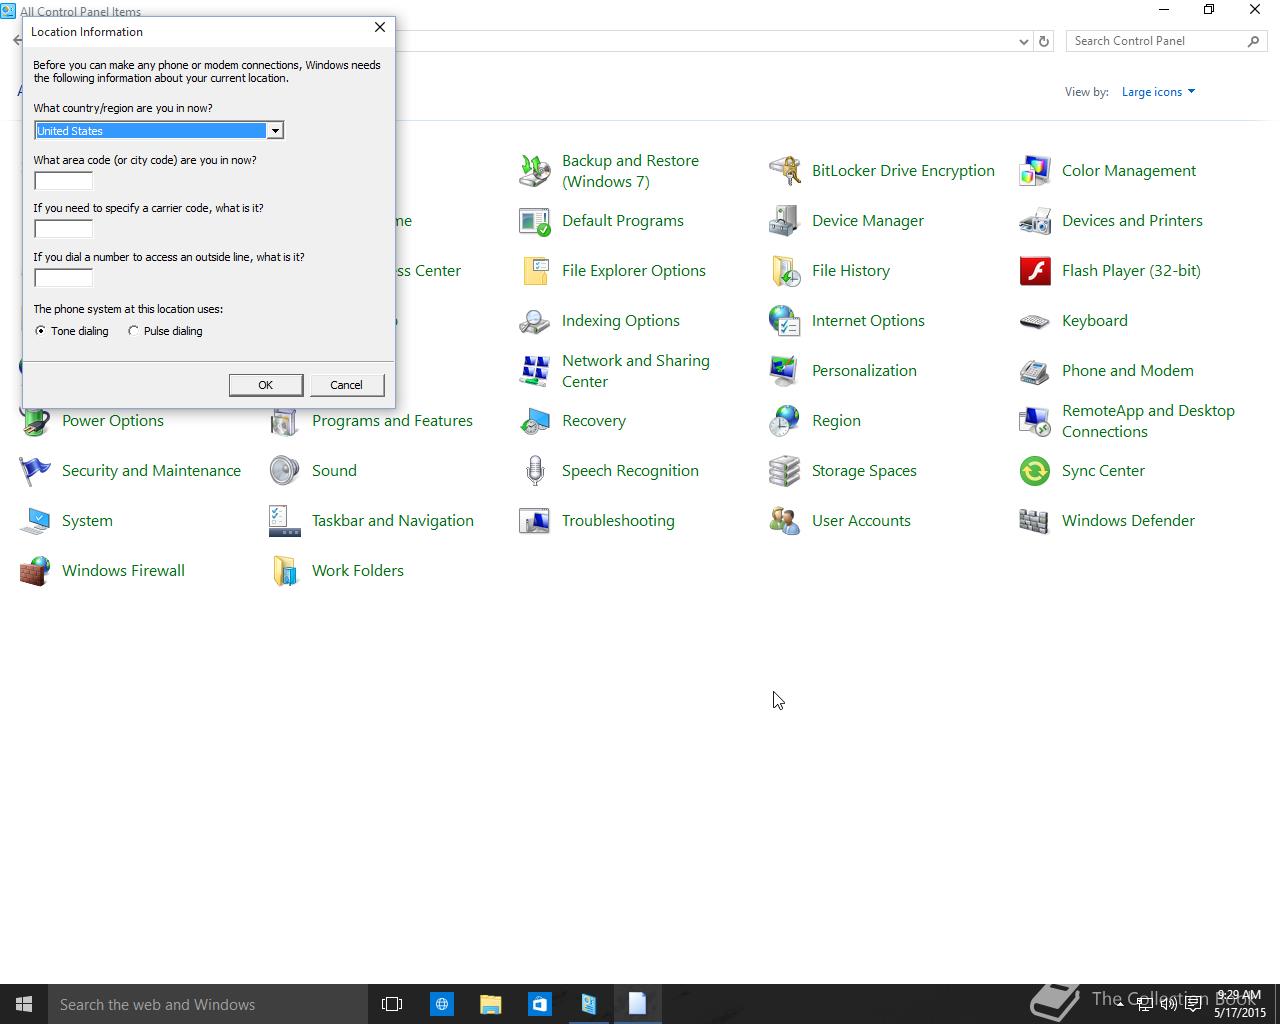The height and width of the screenshot is (1024, 1280).
Task: Click the area code input field
Action: (x=63, y=181)
